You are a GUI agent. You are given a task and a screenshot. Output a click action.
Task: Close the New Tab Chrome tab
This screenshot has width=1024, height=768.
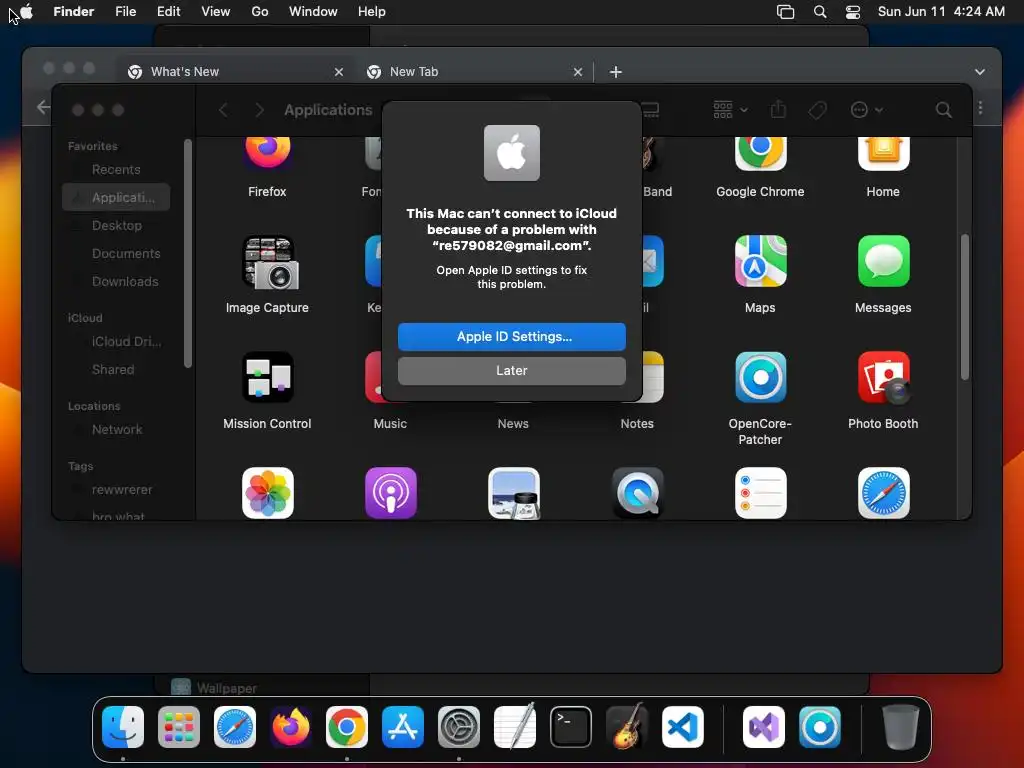coord(577,72)
